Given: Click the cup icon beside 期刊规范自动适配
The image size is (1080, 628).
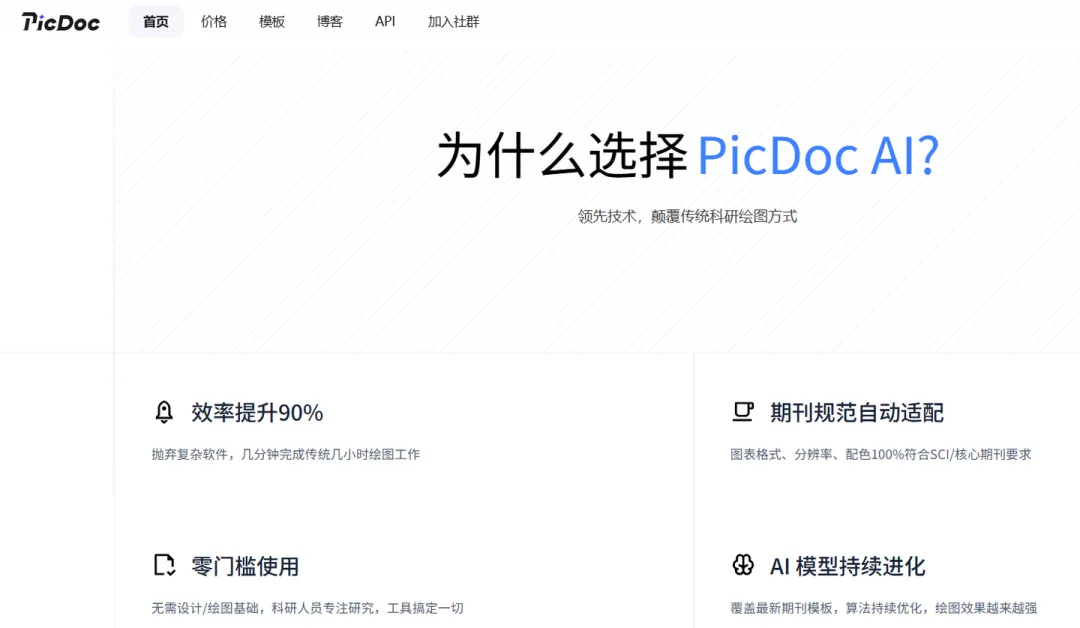Looking at the screenshot, I should click(742, 412).
